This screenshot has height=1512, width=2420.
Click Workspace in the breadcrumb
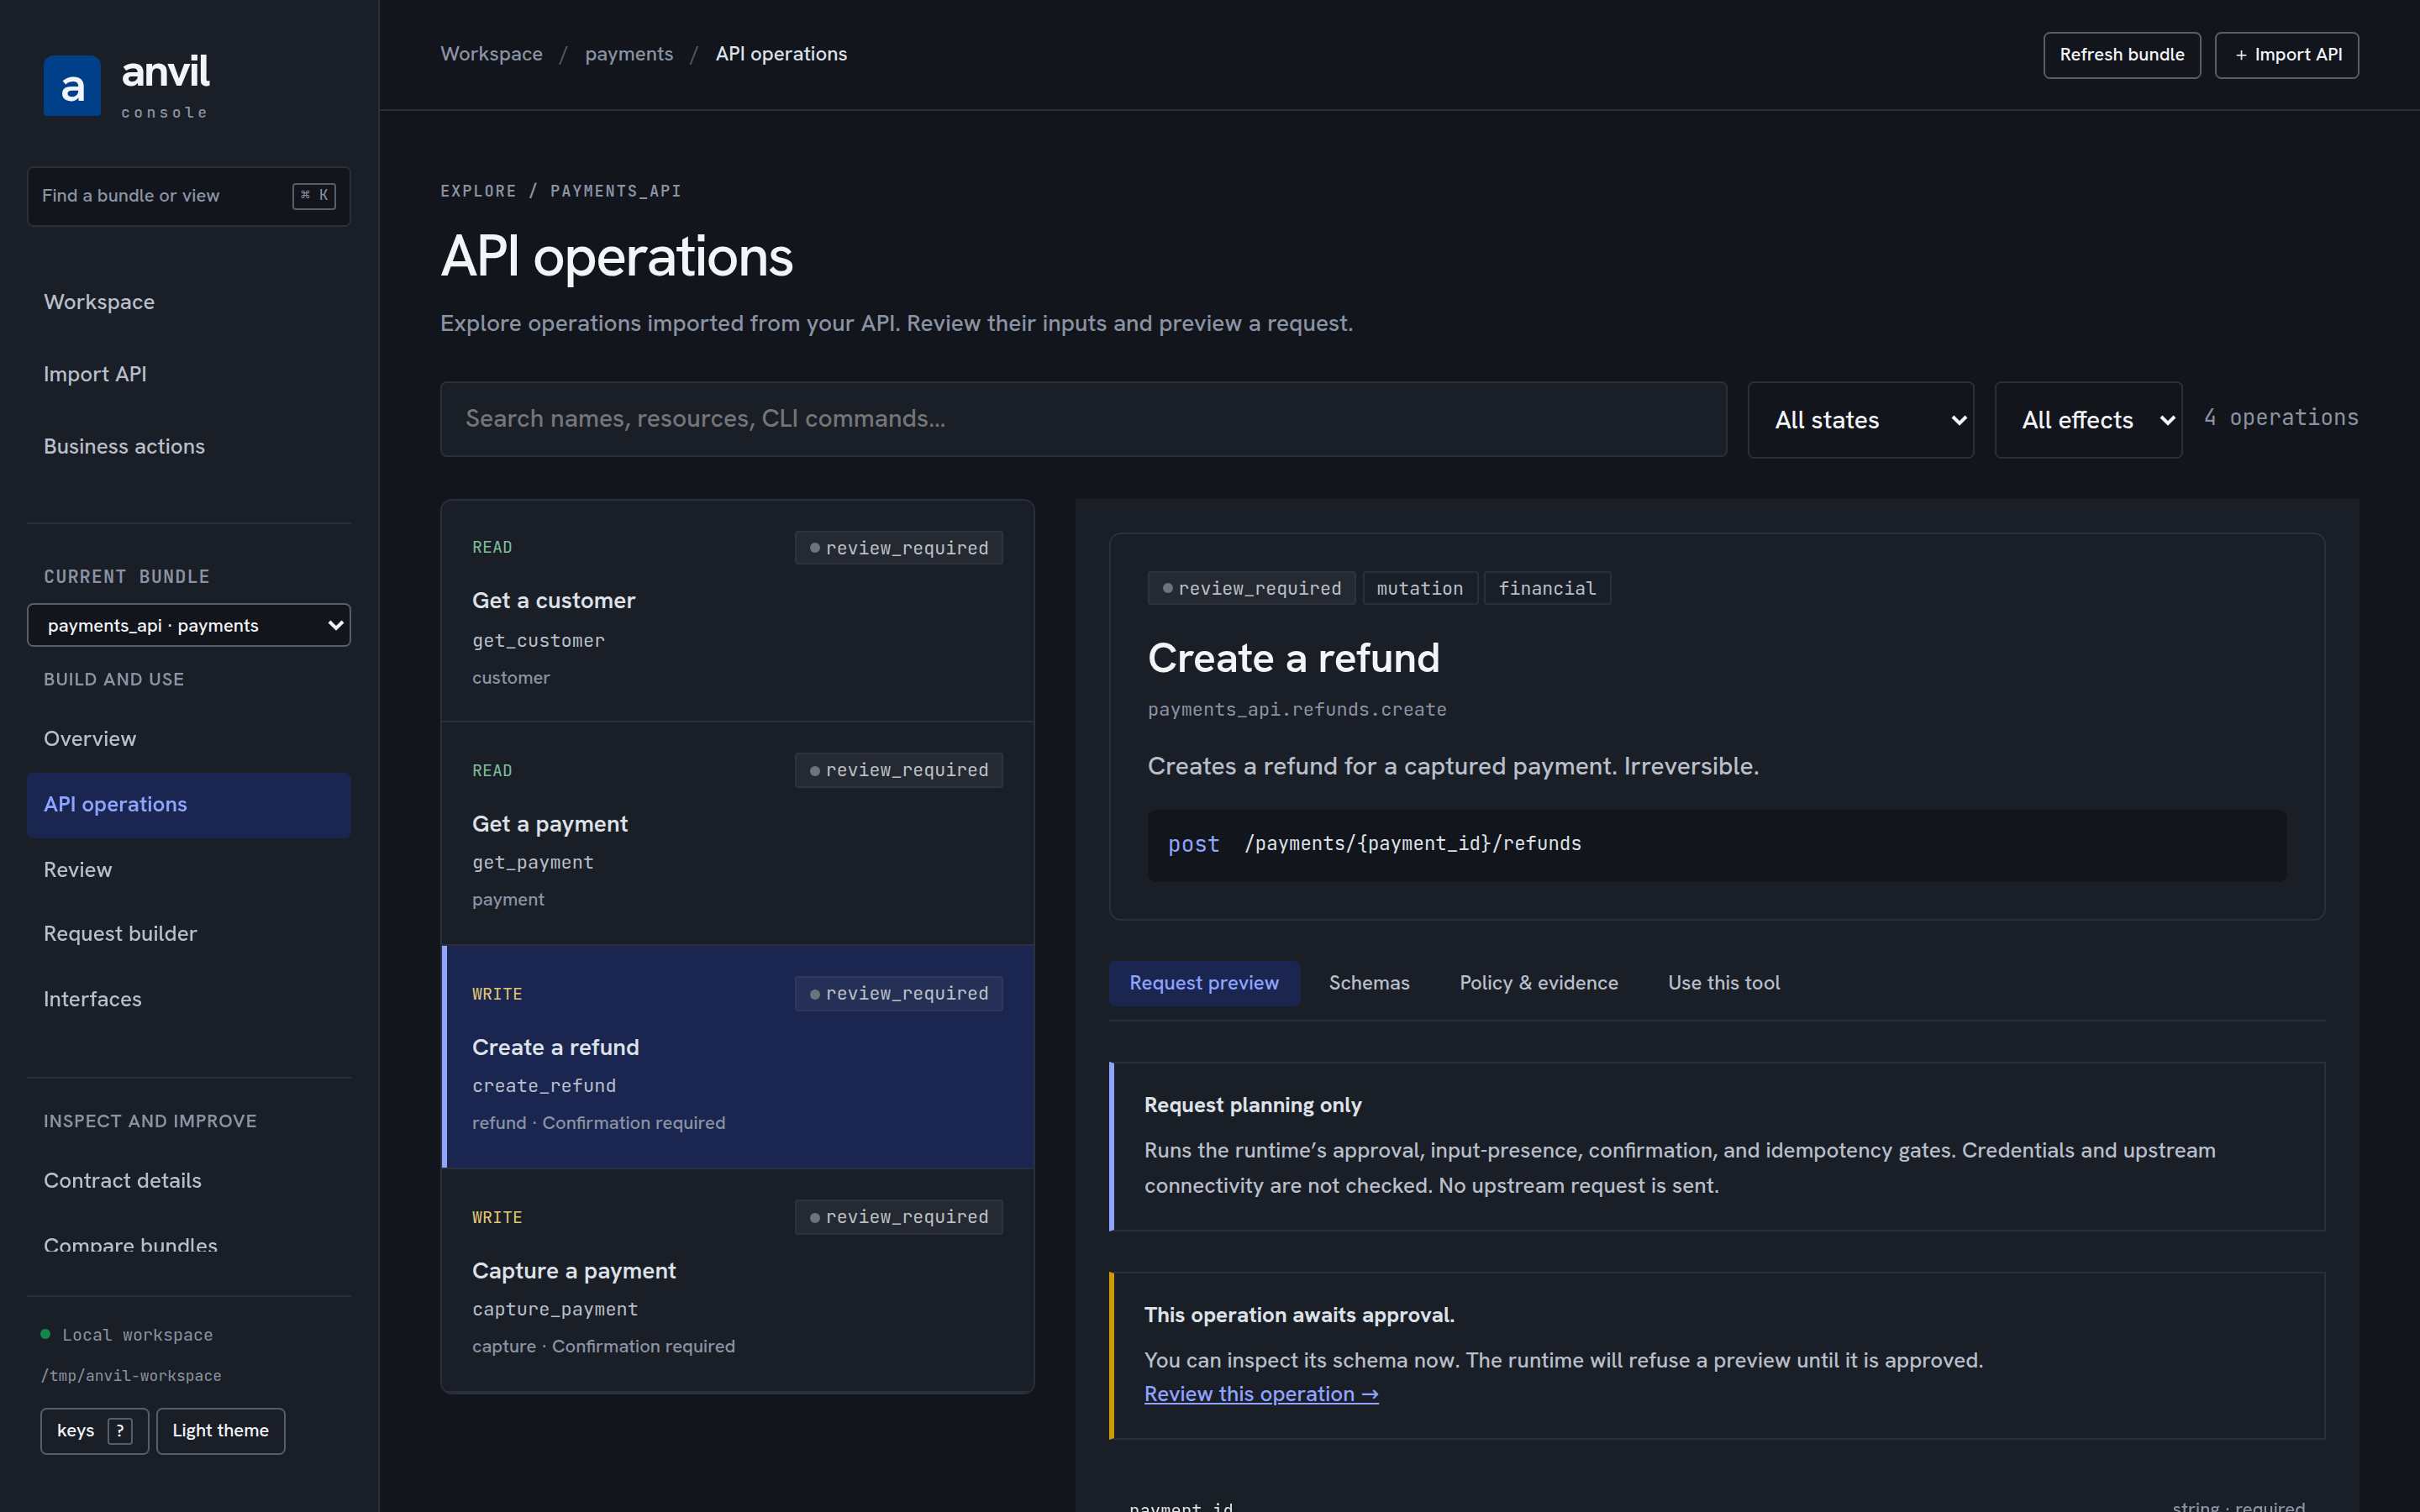click(491, 54)
